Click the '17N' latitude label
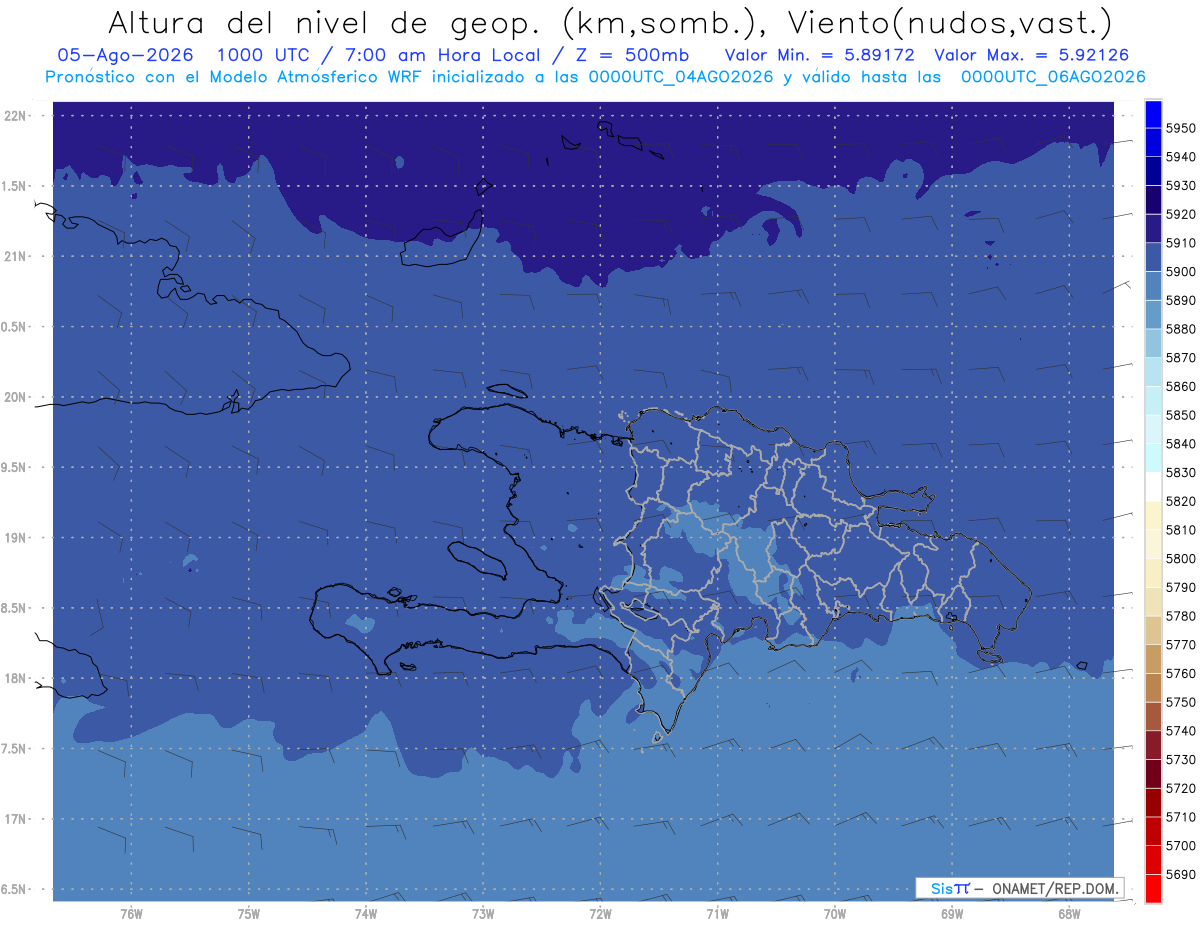This screenshot has height=927, width=1200. pyautogui.click(x=15, y=819)
